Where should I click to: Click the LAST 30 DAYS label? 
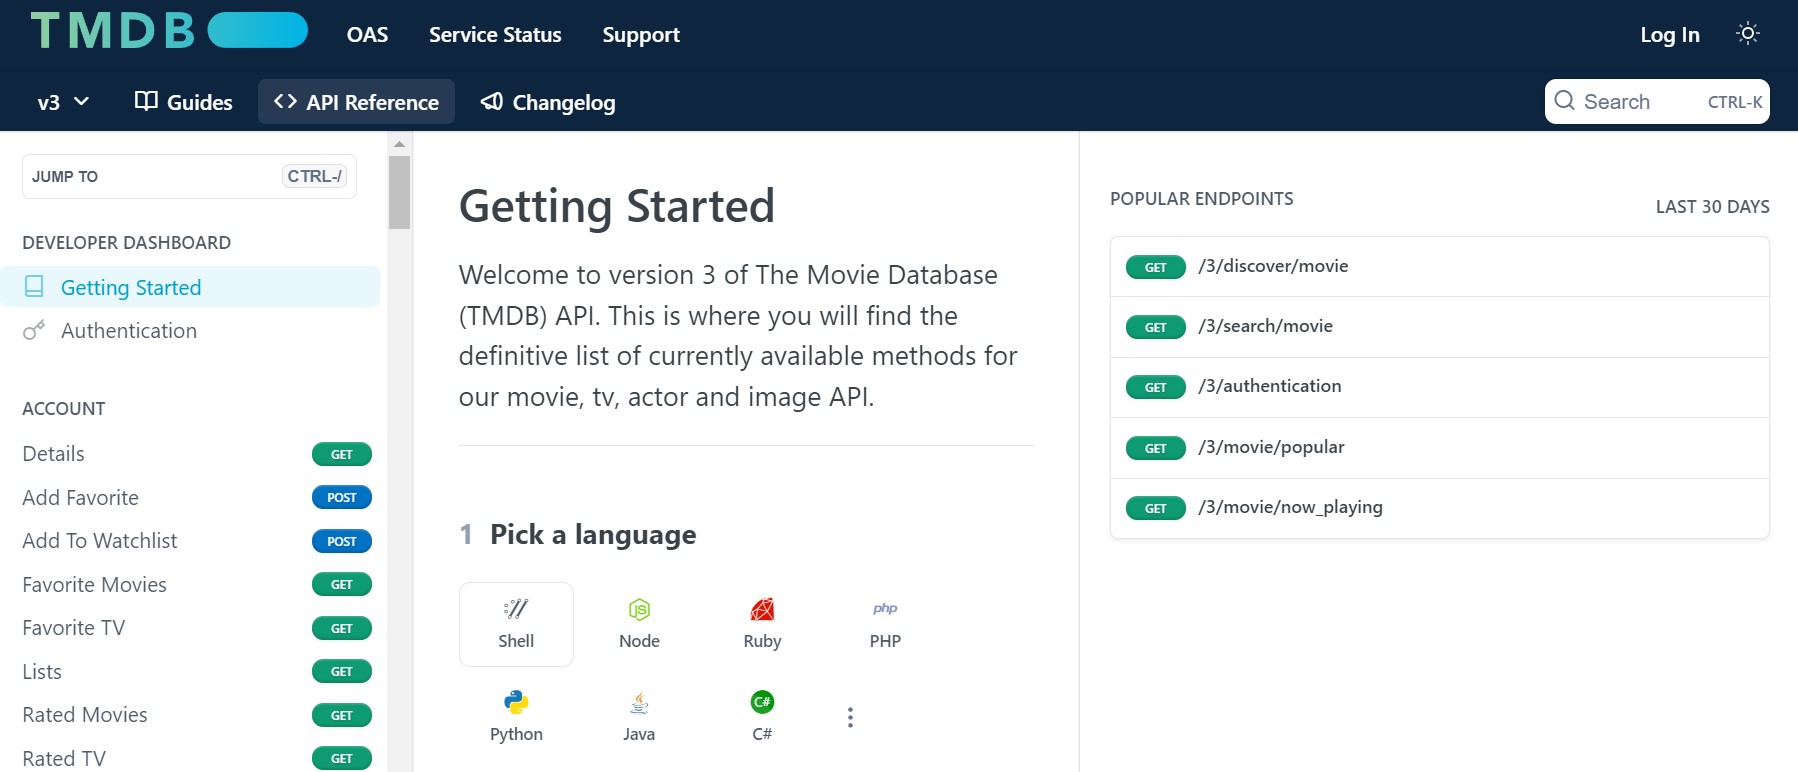[x=1712, y=207]
